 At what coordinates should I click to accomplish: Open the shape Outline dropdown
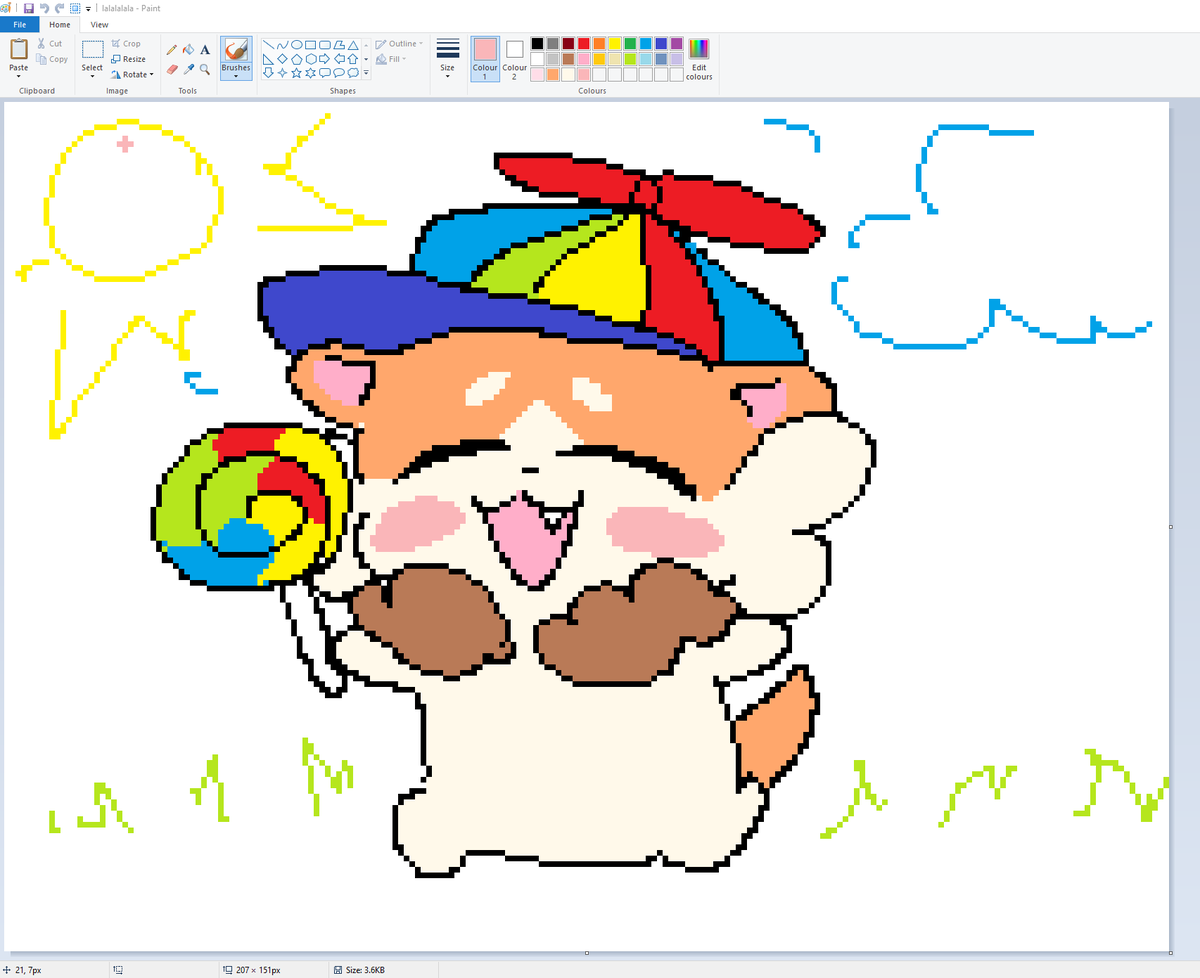(x=400, y=43)
